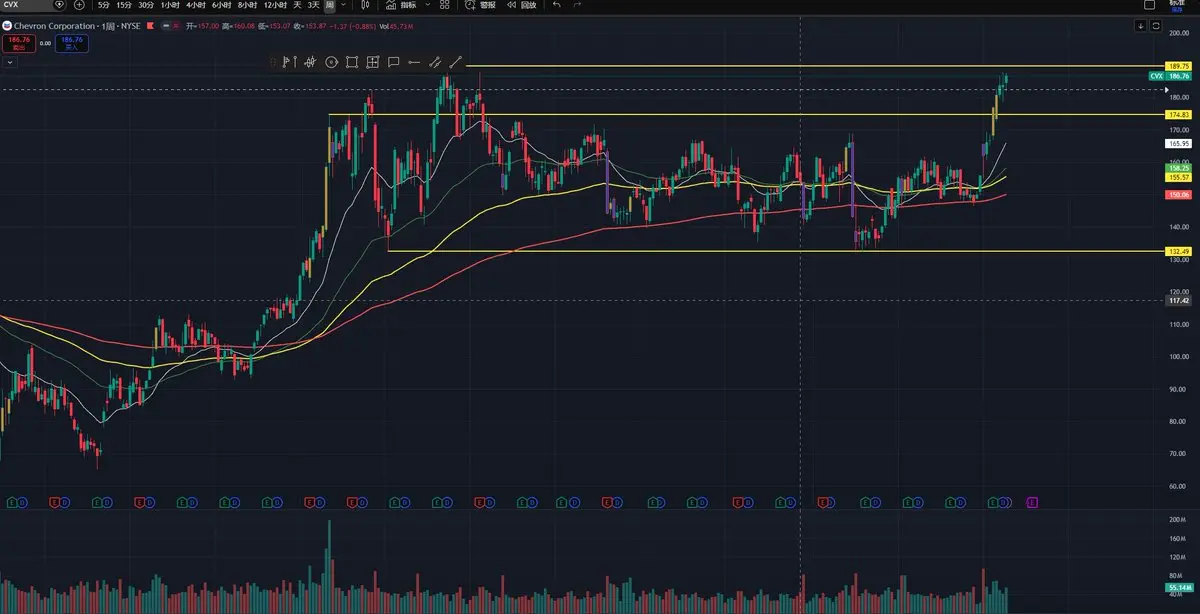Create an alert with 警报

click(x=480, y=5)
